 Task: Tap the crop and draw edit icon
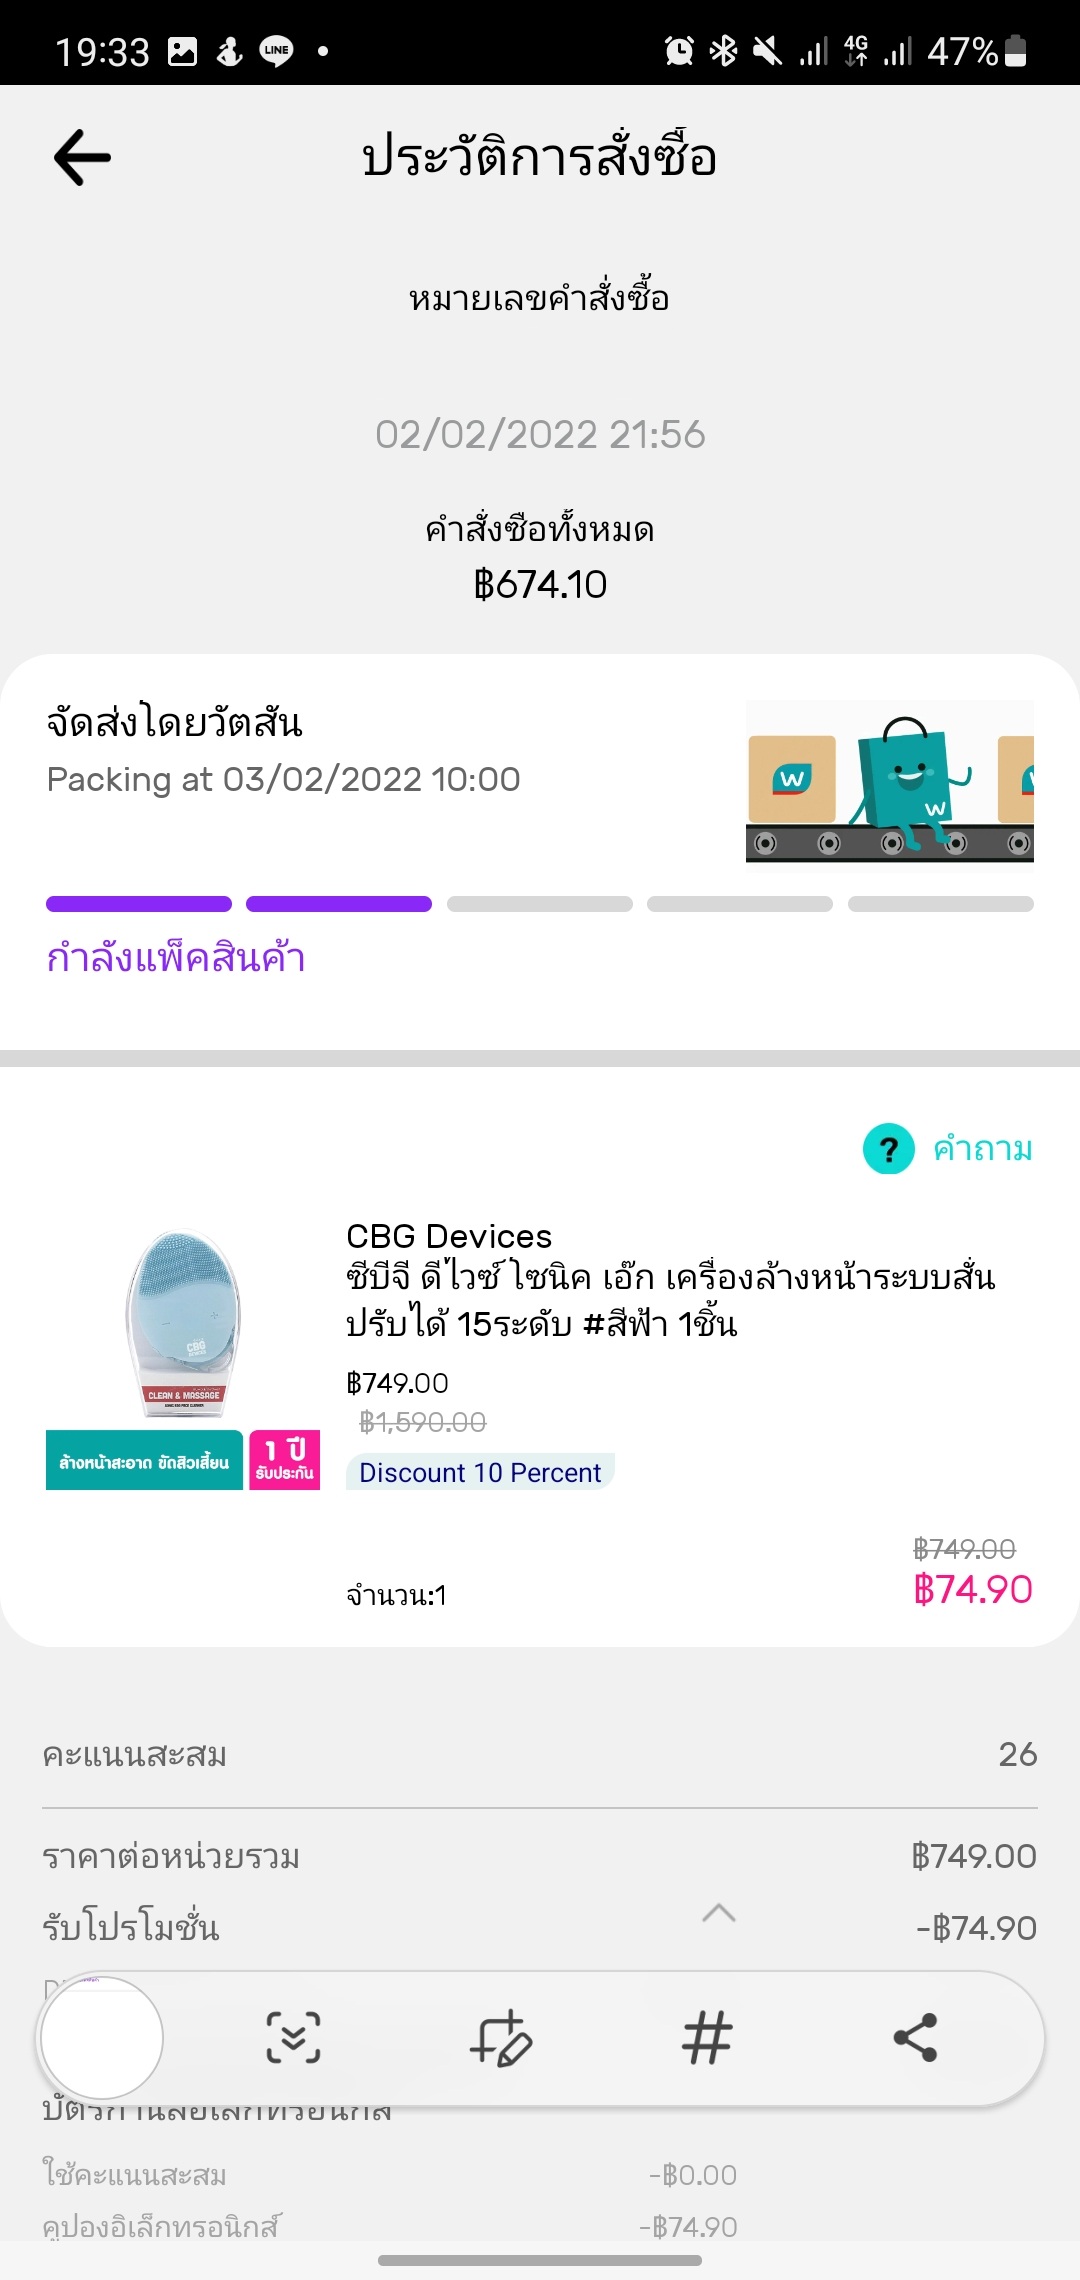coord(500,2037)
